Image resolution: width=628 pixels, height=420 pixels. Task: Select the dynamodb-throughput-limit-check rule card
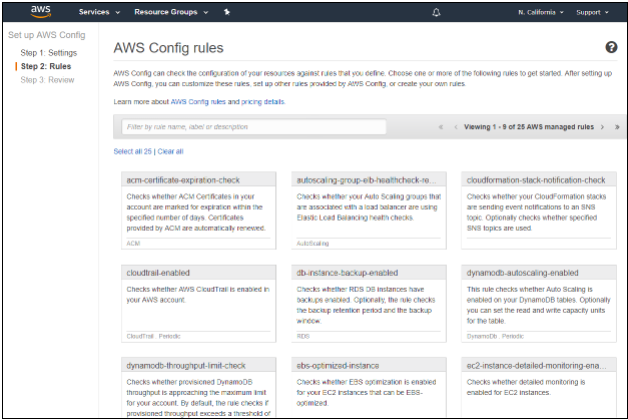tap(199, 388)
